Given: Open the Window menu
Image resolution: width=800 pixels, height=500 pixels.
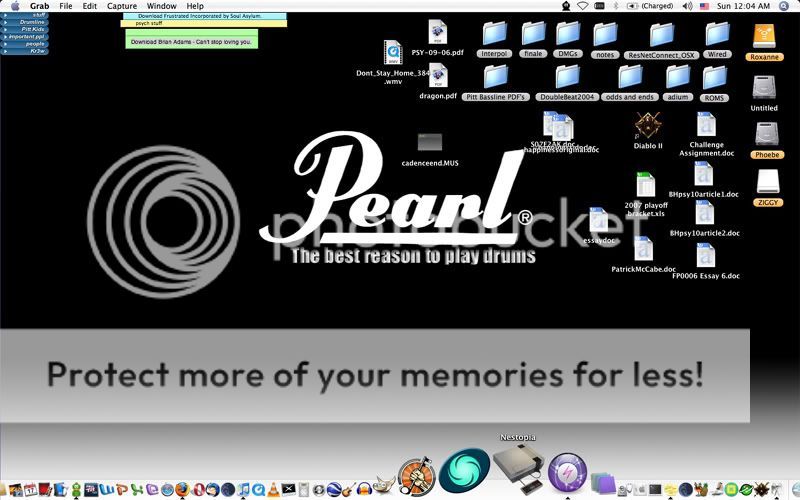Looking at the screenshot, I should (x=161, y=6).
